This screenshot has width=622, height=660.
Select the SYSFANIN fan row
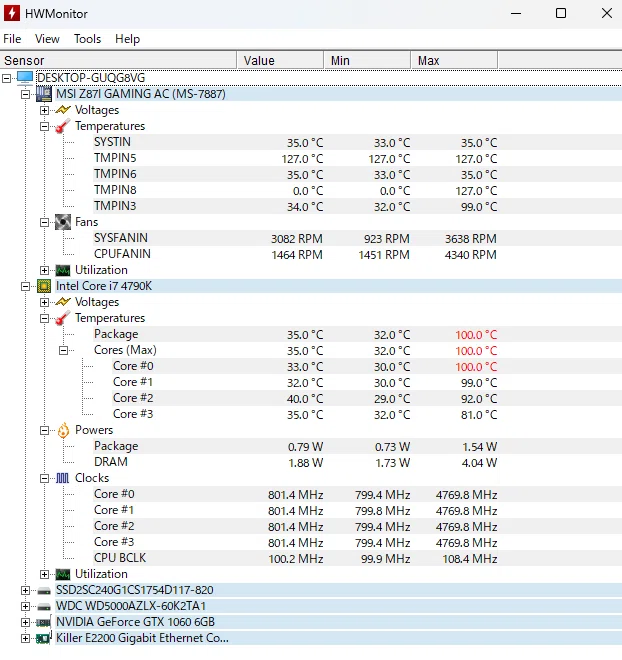357,238
